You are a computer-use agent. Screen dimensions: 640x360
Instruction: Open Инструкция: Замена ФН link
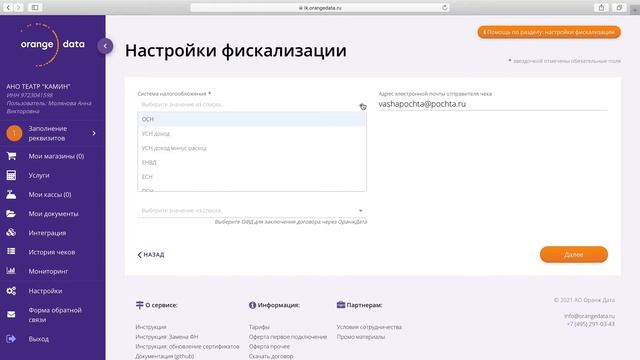167,337
